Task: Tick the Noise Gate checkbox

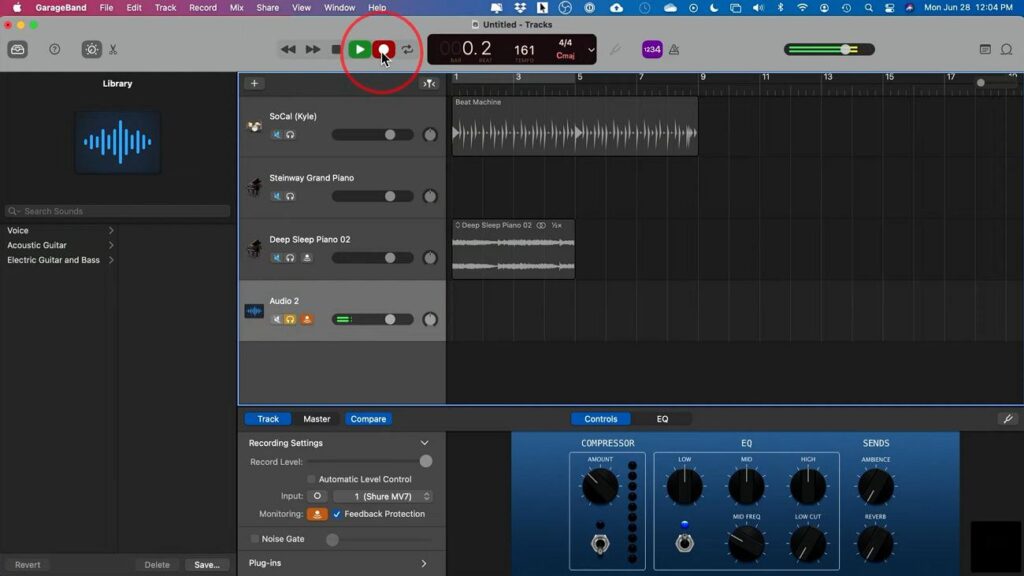Action: 255,539
